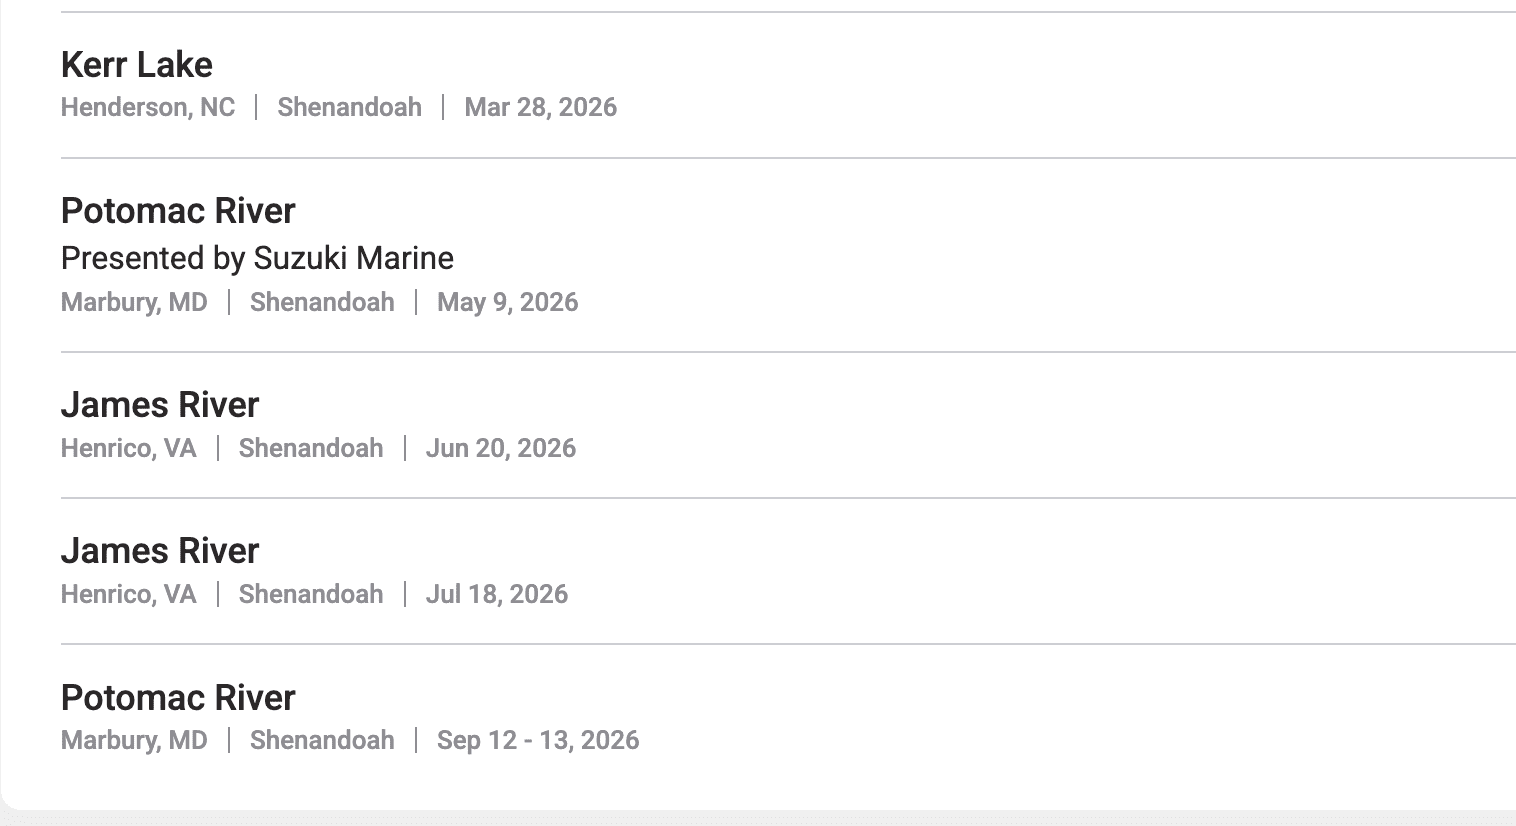Open the James River event for Jul 18

point(159,551)
